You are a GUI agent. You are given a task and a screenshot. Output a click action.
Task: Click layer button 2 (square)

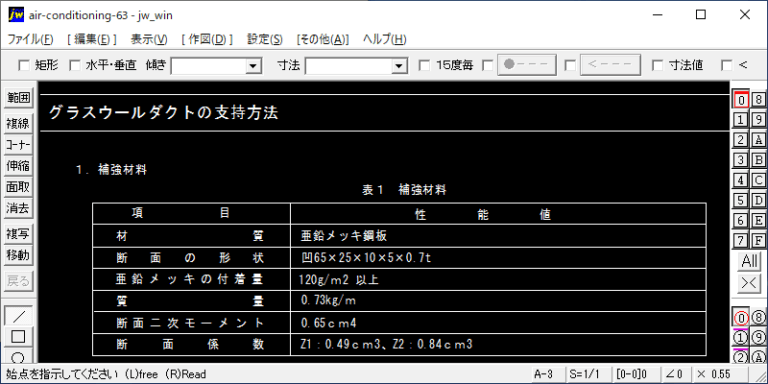point(741,140)
